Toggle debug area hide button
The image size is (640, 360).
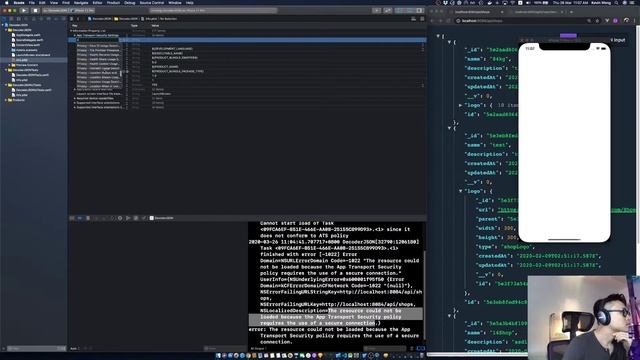tap(72, 218)
